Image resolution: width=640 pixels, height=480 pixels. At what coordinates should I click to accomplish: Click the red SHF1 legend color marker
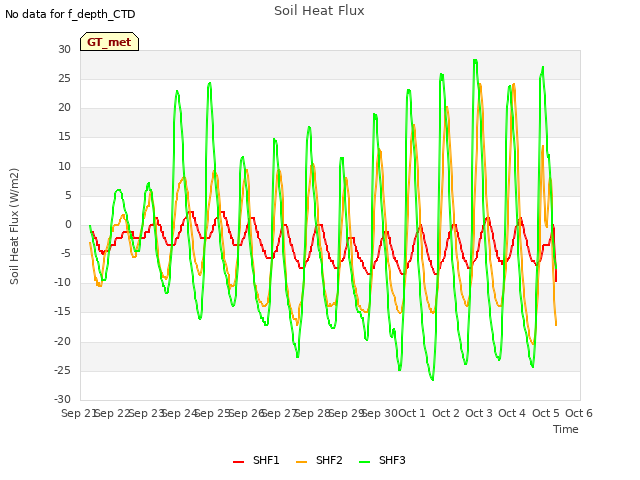tap(238, 462)
